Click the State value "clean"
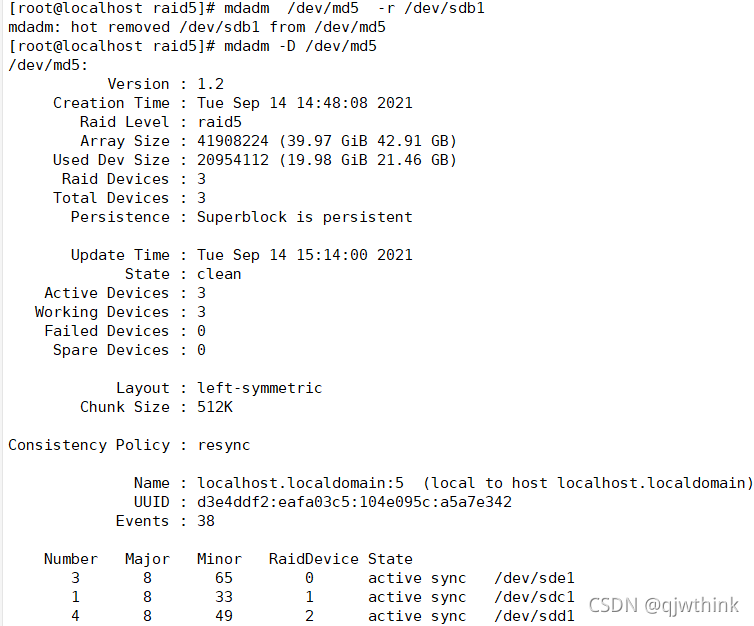This screenshot has width=754, height=626. tap(219, 274)
